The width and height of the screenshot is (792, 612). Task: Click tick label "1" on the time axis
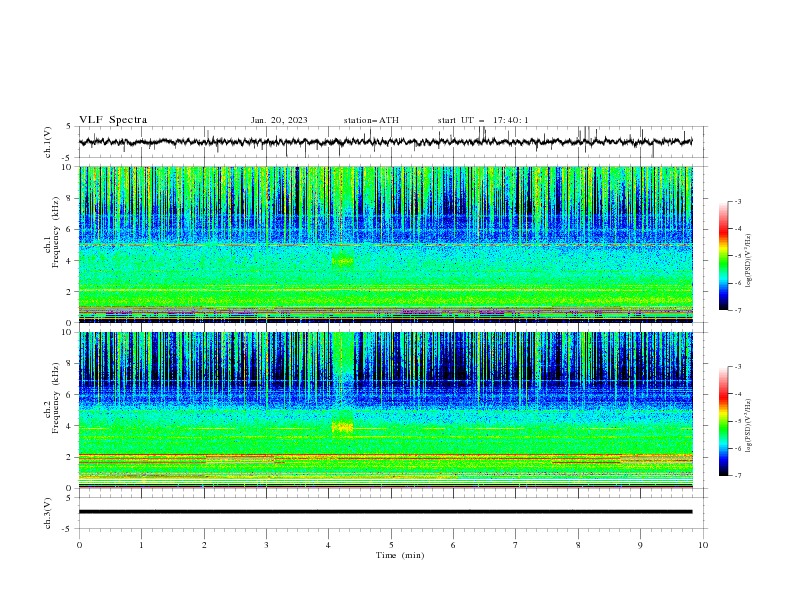coord(141,545)
